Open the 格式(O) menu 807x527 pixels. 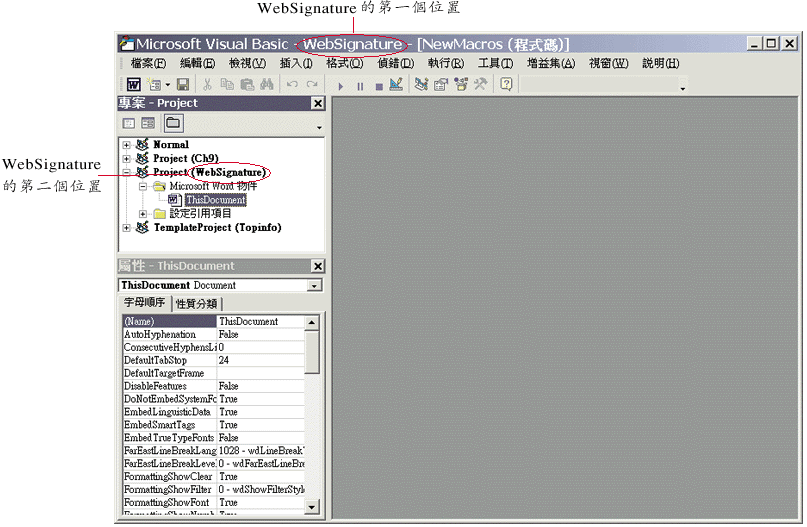pos(345,63)
